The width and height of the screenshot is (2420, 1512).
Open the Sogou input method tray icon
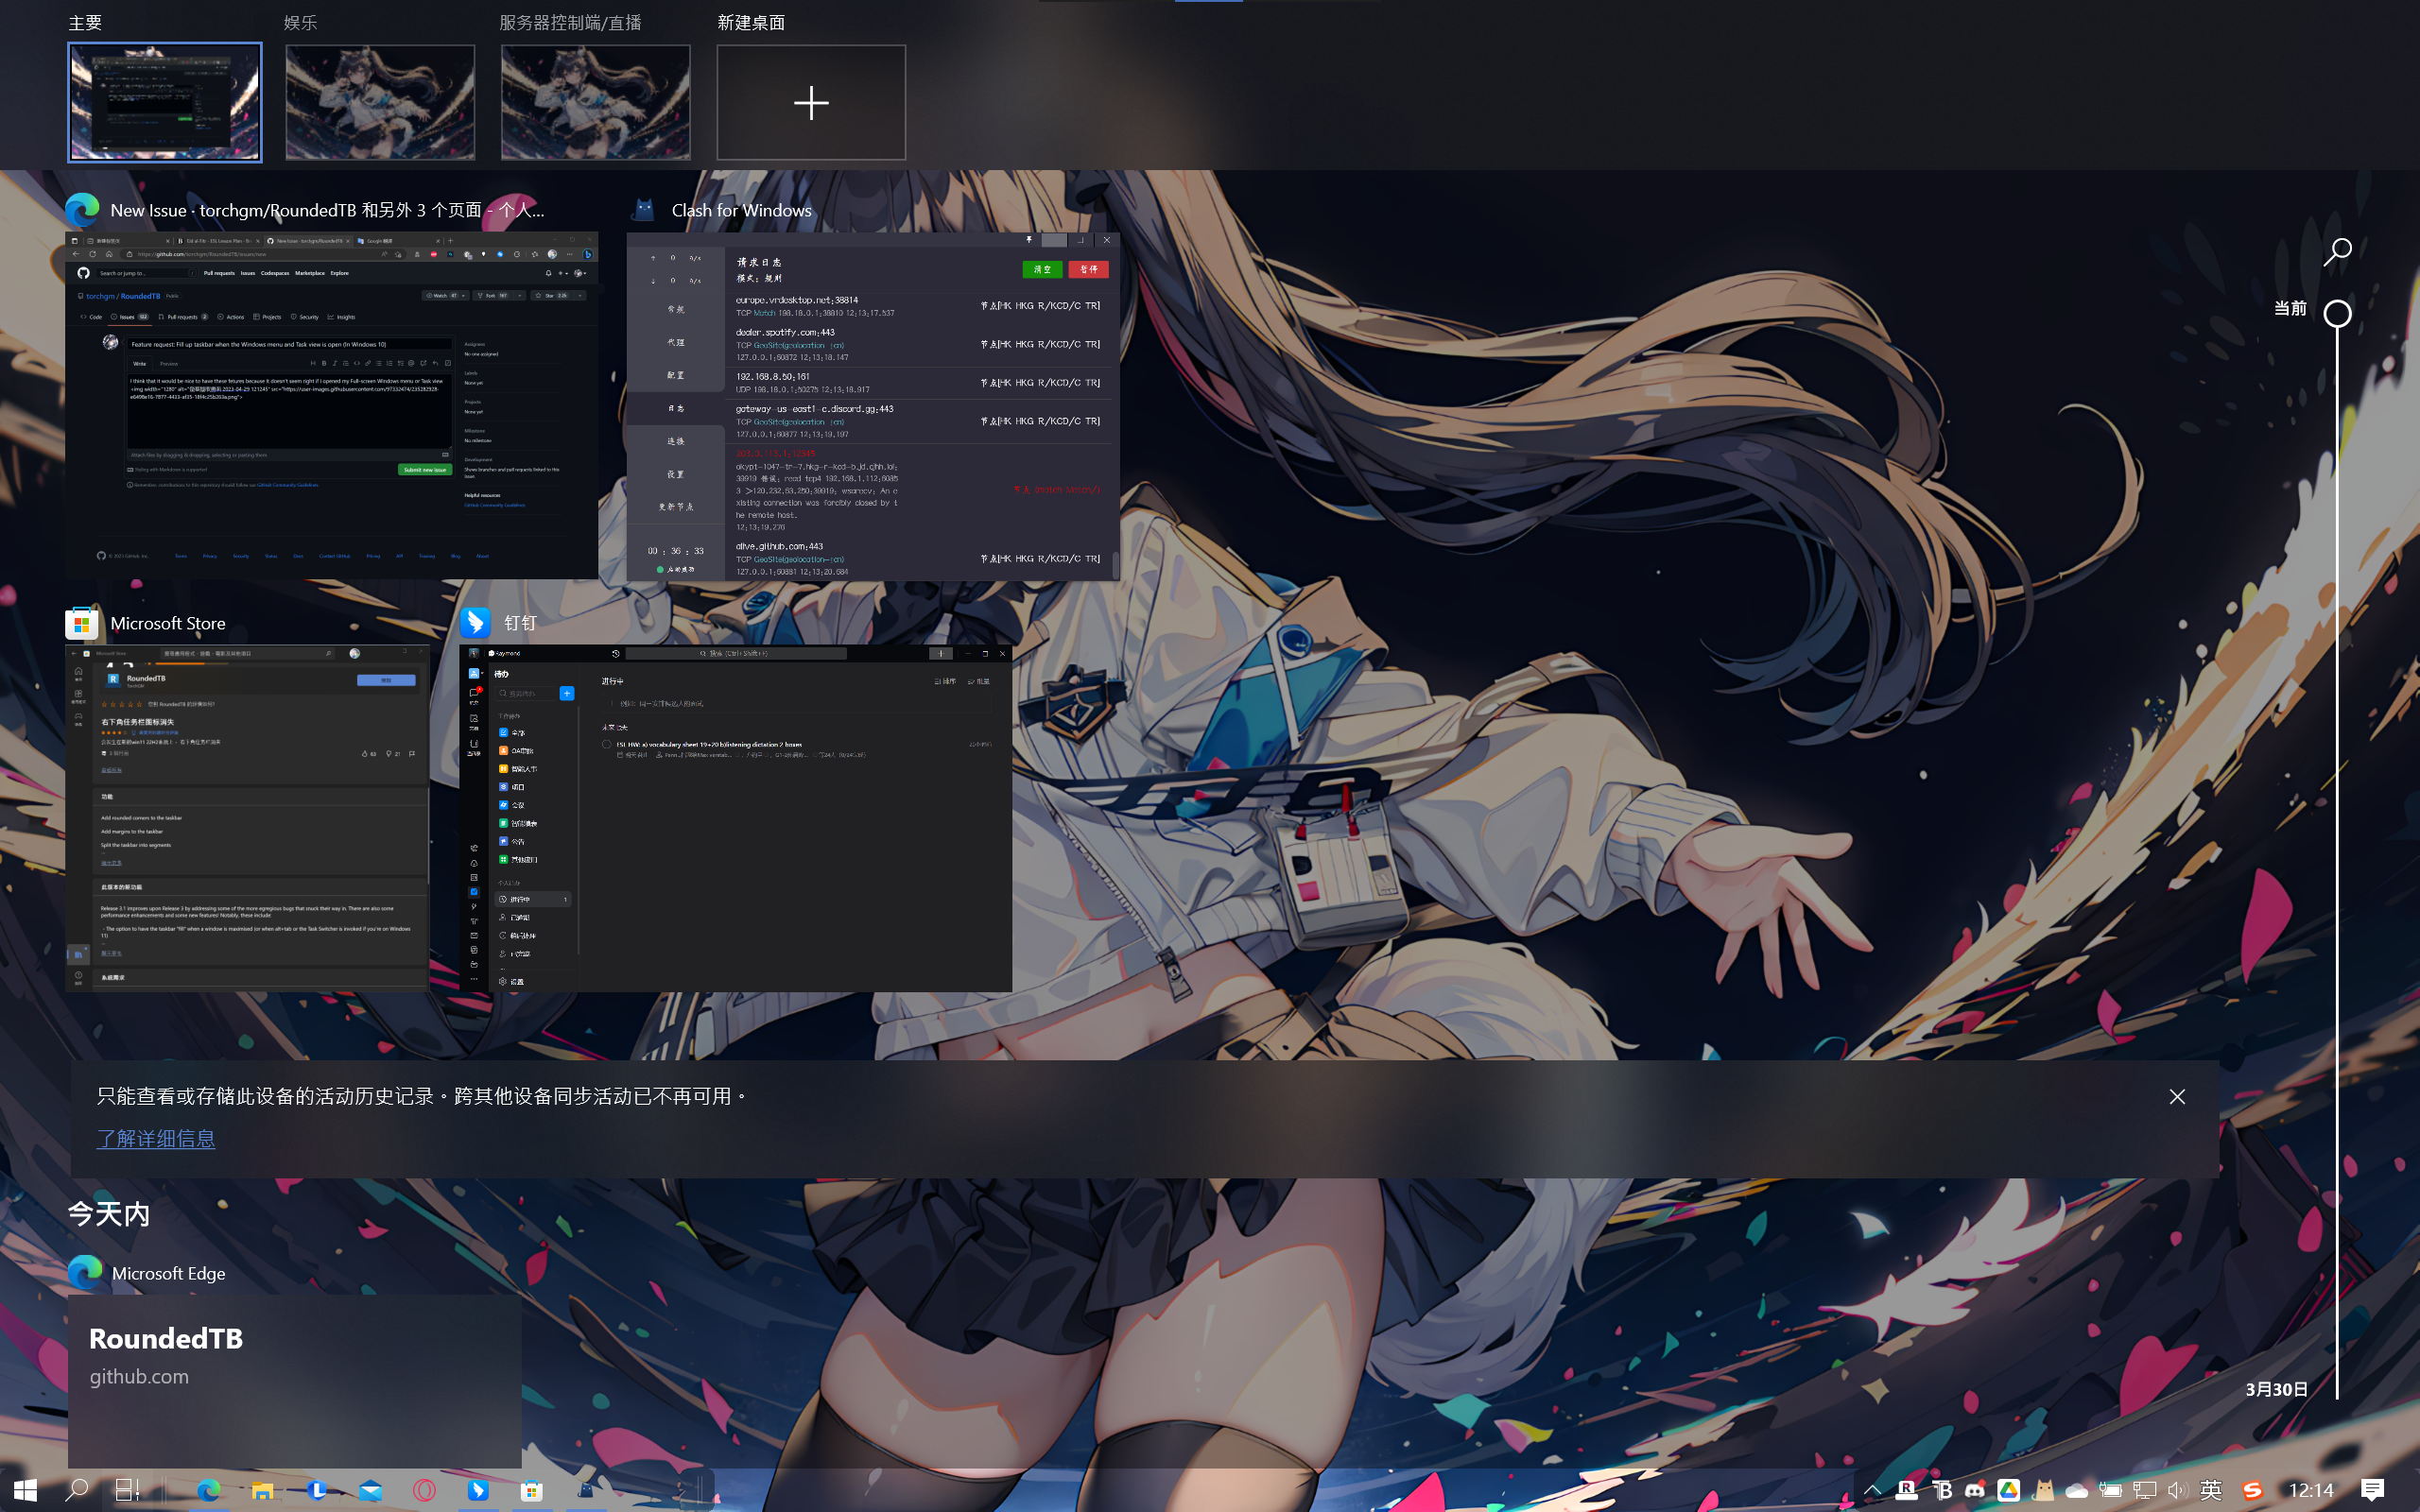tap(2252, 1490)
